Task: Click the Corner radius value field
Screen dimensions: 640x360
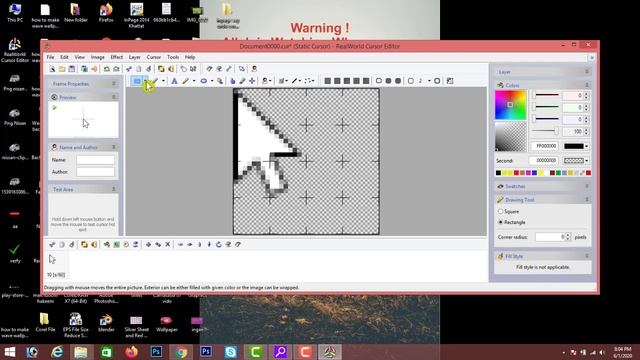Action: point(550,237)
